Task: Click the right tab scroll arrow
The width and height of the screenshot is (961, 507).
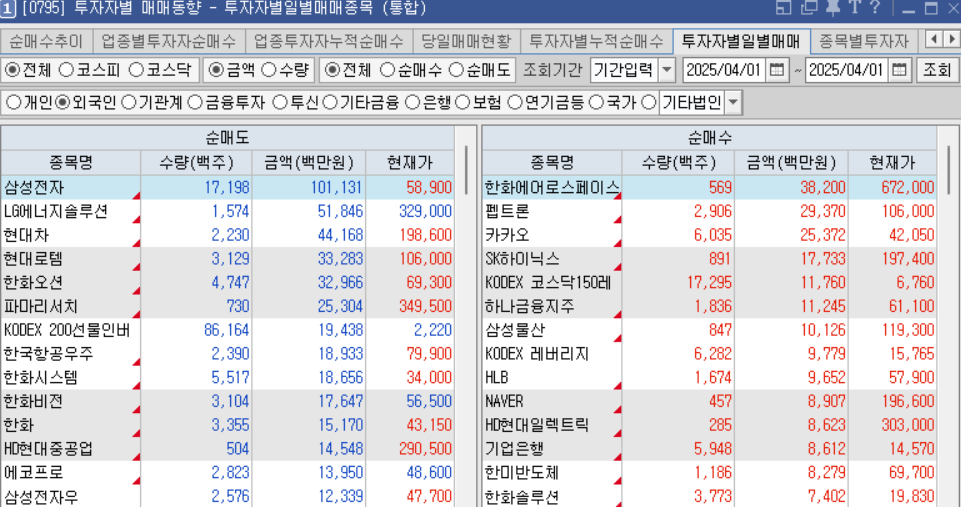Action: (951, 40)
